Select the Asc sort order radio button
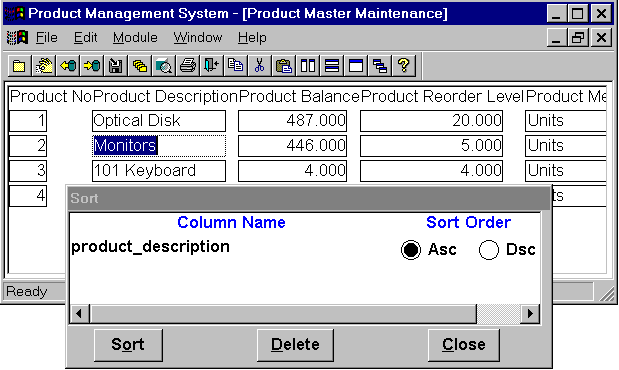 pyautogui.click(x=411, y=250)
